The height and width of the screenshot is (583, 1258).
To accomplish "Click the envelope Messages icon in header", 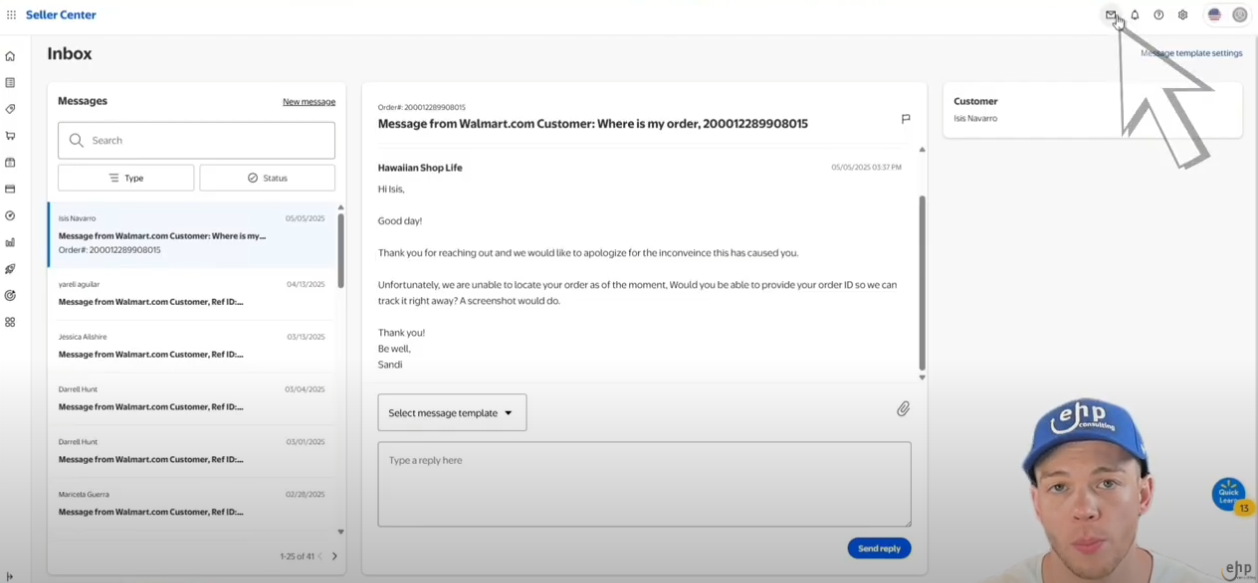I will 1110,15.
